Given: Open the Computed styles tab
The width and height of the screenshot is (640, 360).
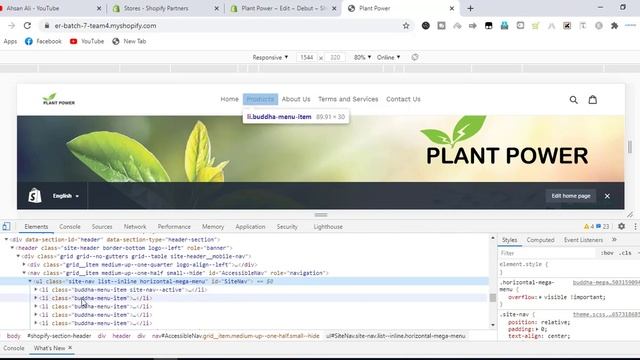Looking at the screenshot, I should click(540, 240).
